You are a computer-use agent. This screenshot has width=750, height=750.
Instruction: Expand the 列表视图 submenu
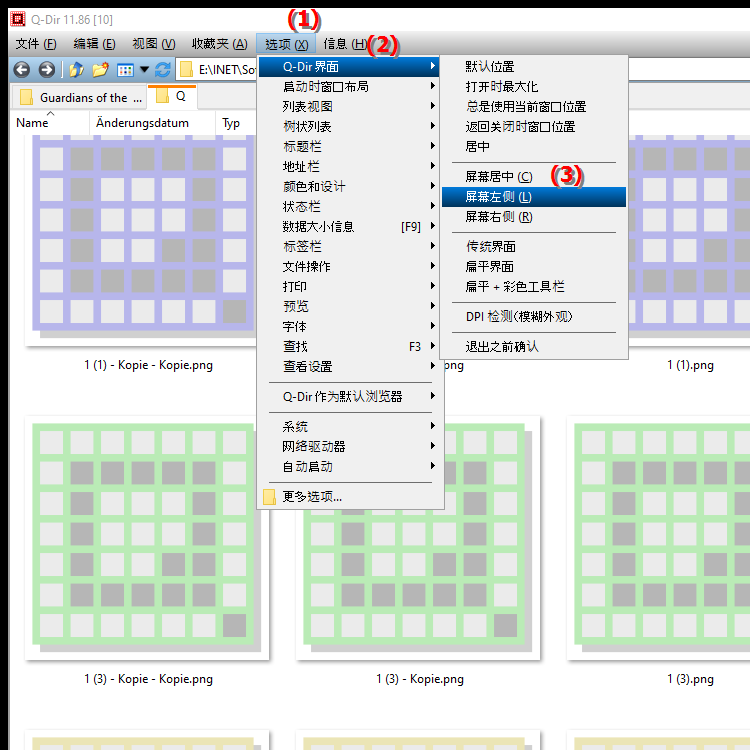tap(349, 107)
